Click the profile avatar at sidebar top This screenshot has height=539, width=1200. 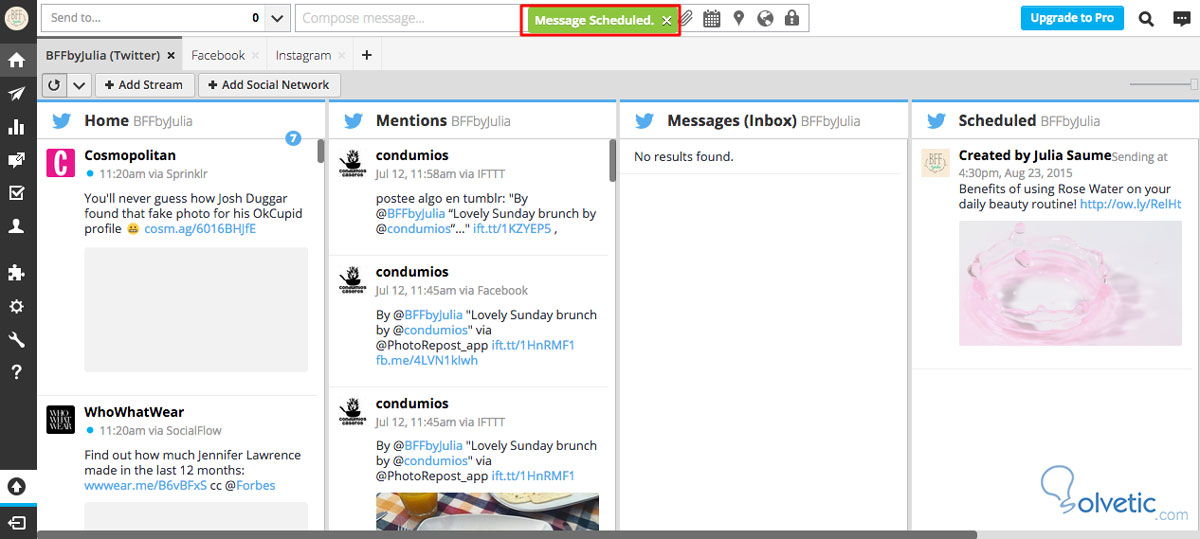pos(17,19)
